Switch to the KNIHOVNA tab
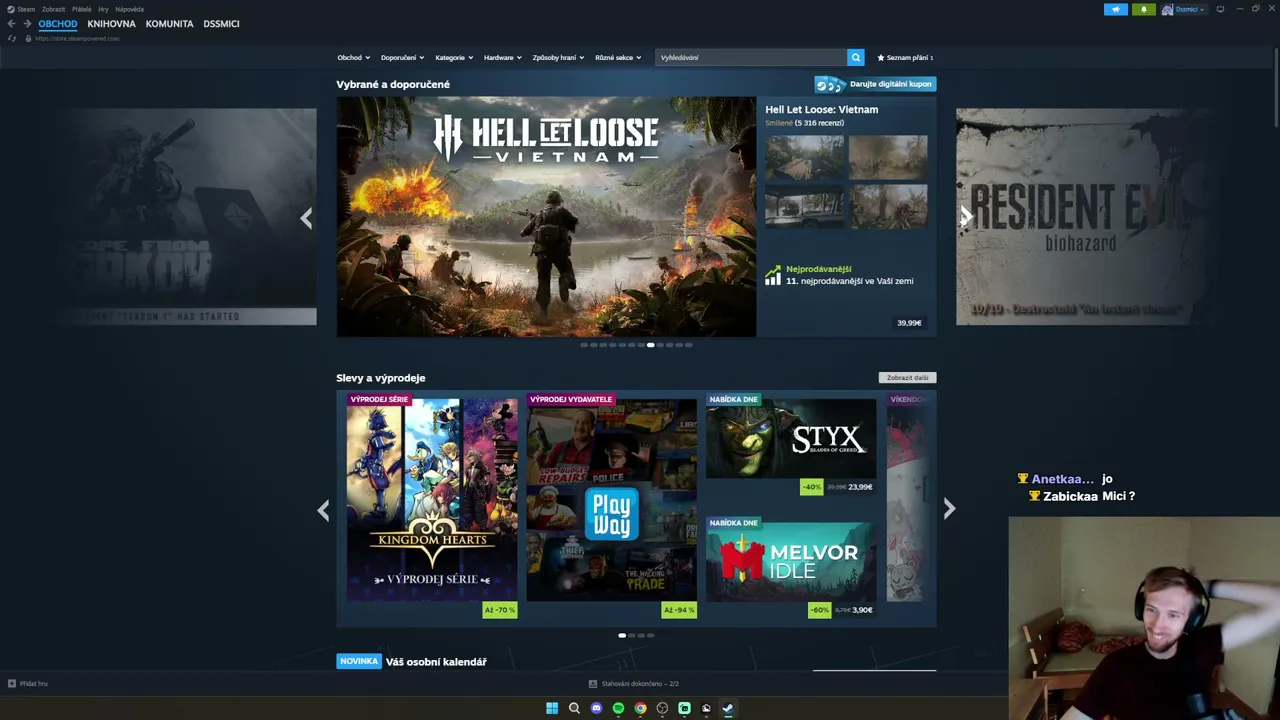Screen dimensions: 1280x720 [111, 24]
